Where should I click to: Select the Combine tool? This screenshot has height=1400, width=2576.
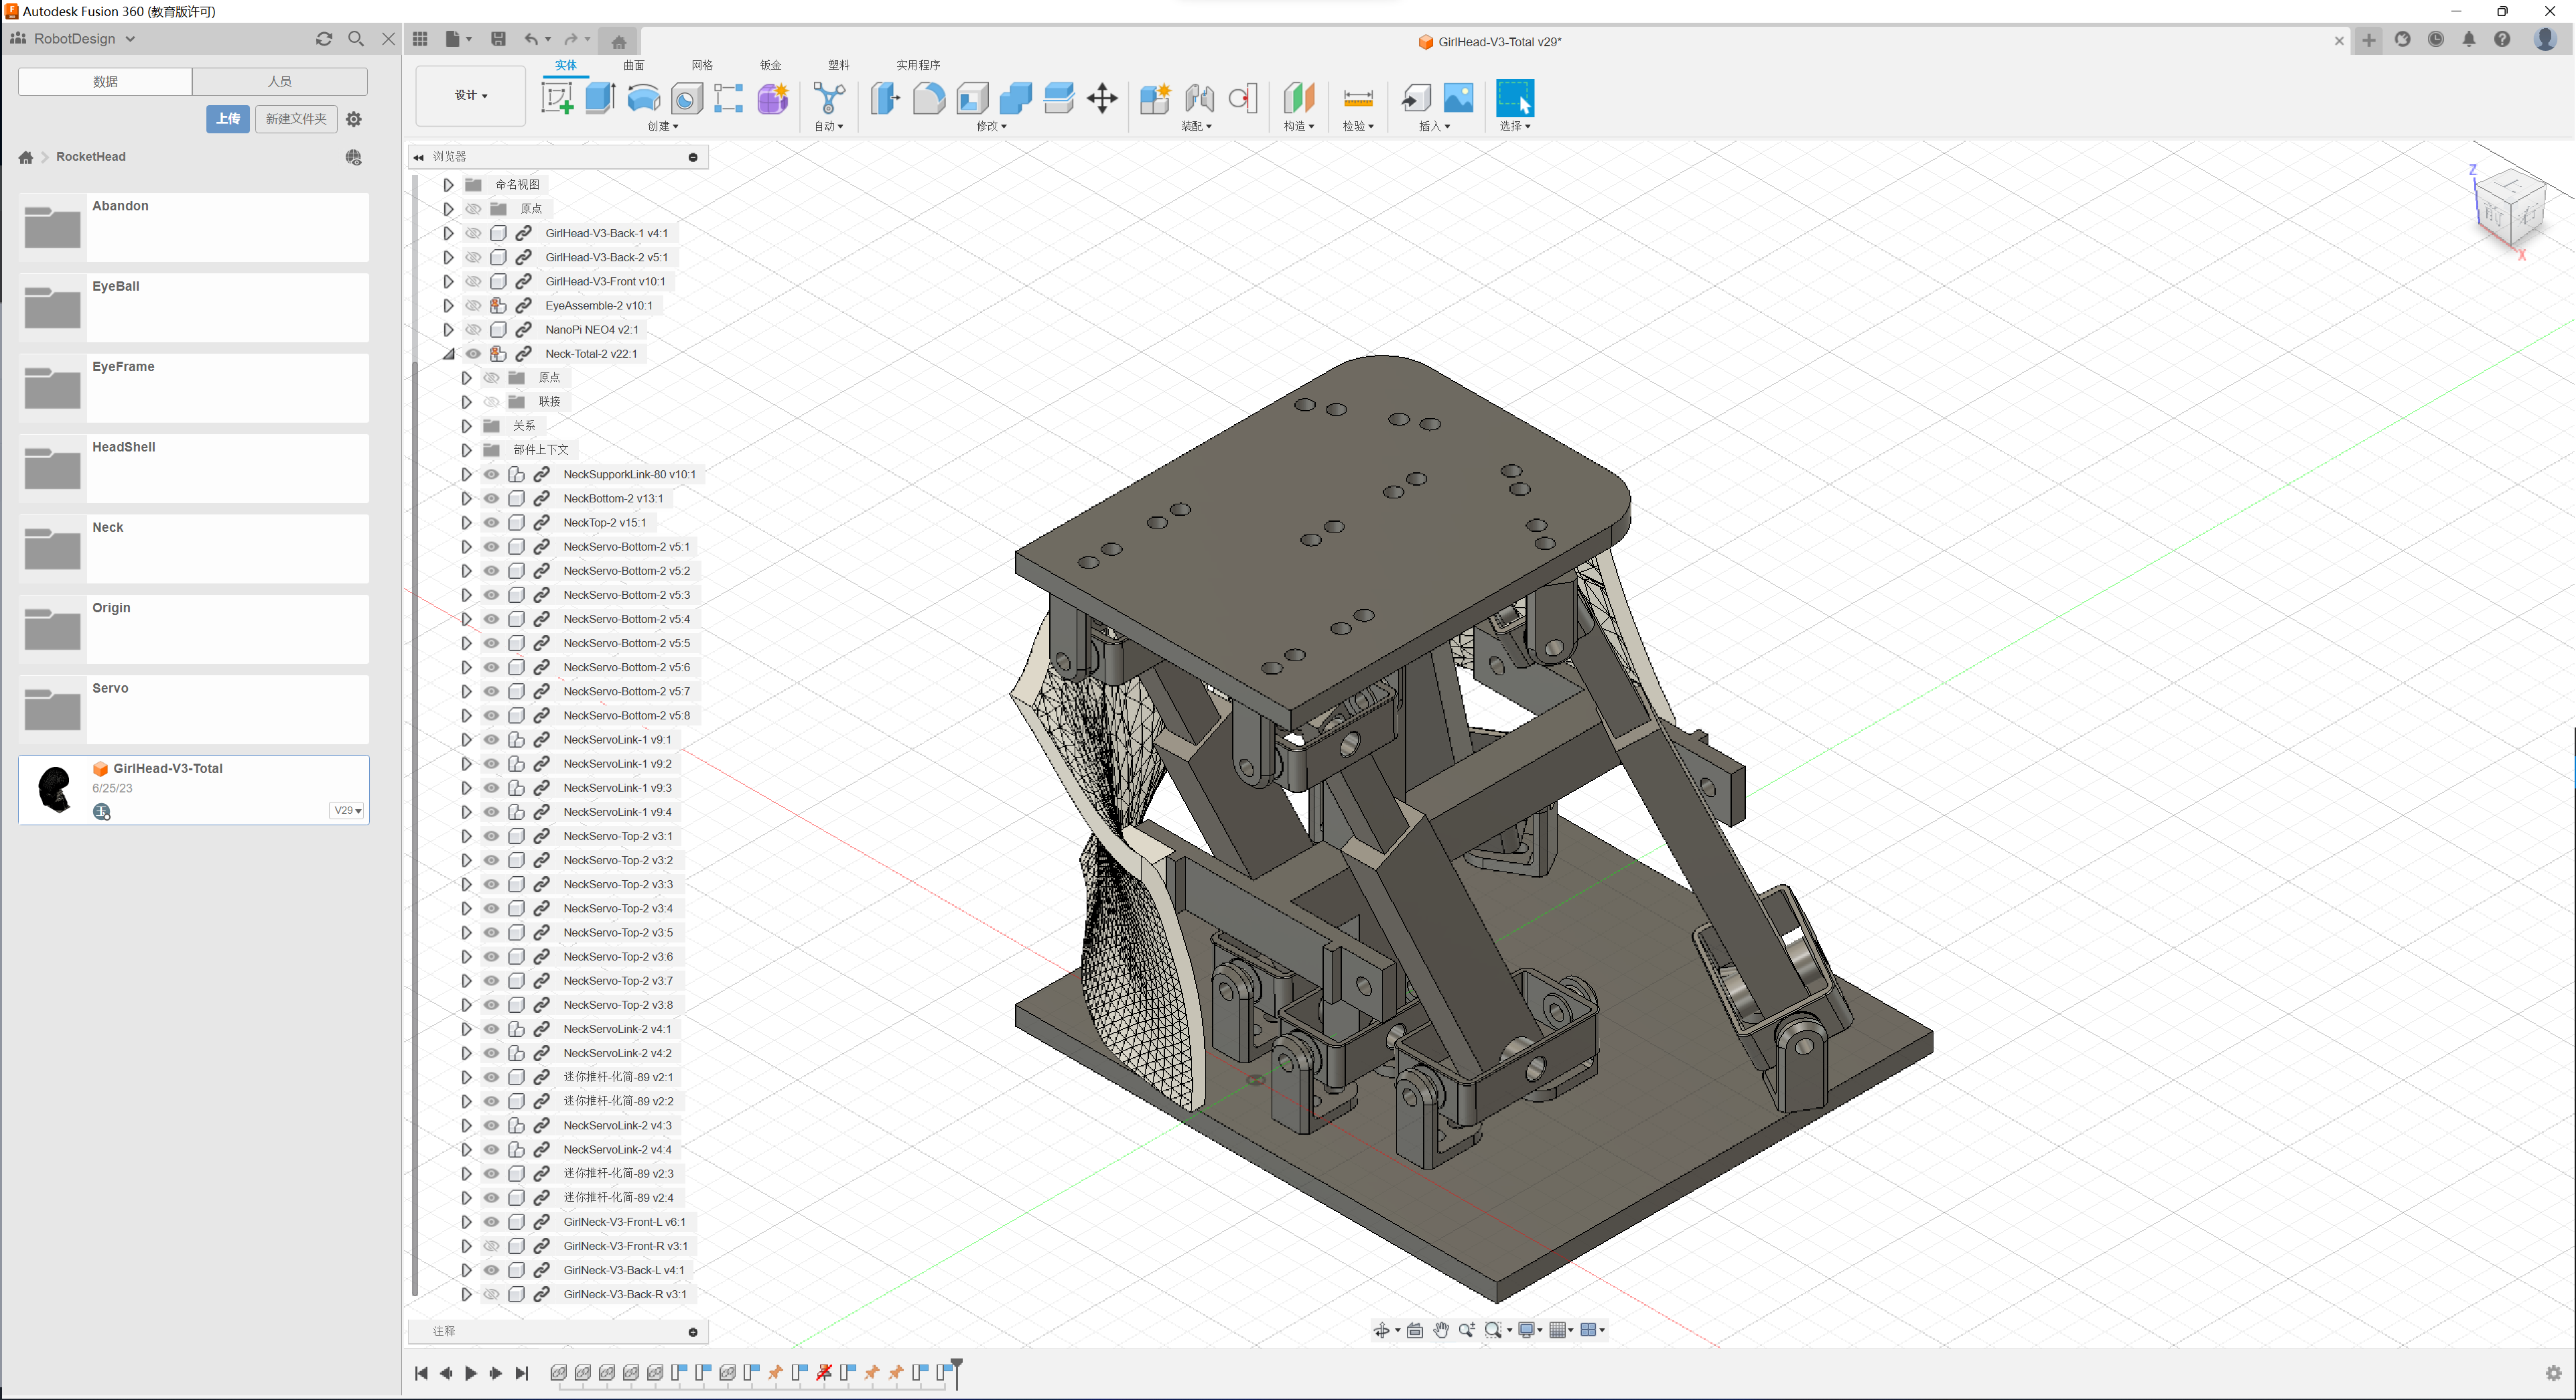tap(1015, 98)
